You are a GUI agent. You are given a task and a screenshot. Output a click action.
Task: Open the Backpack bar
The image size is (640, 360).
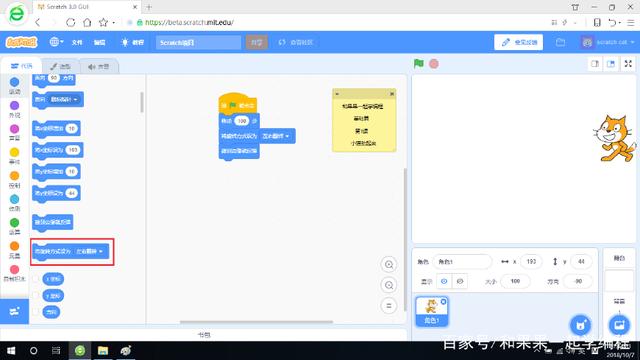[204, 335]
